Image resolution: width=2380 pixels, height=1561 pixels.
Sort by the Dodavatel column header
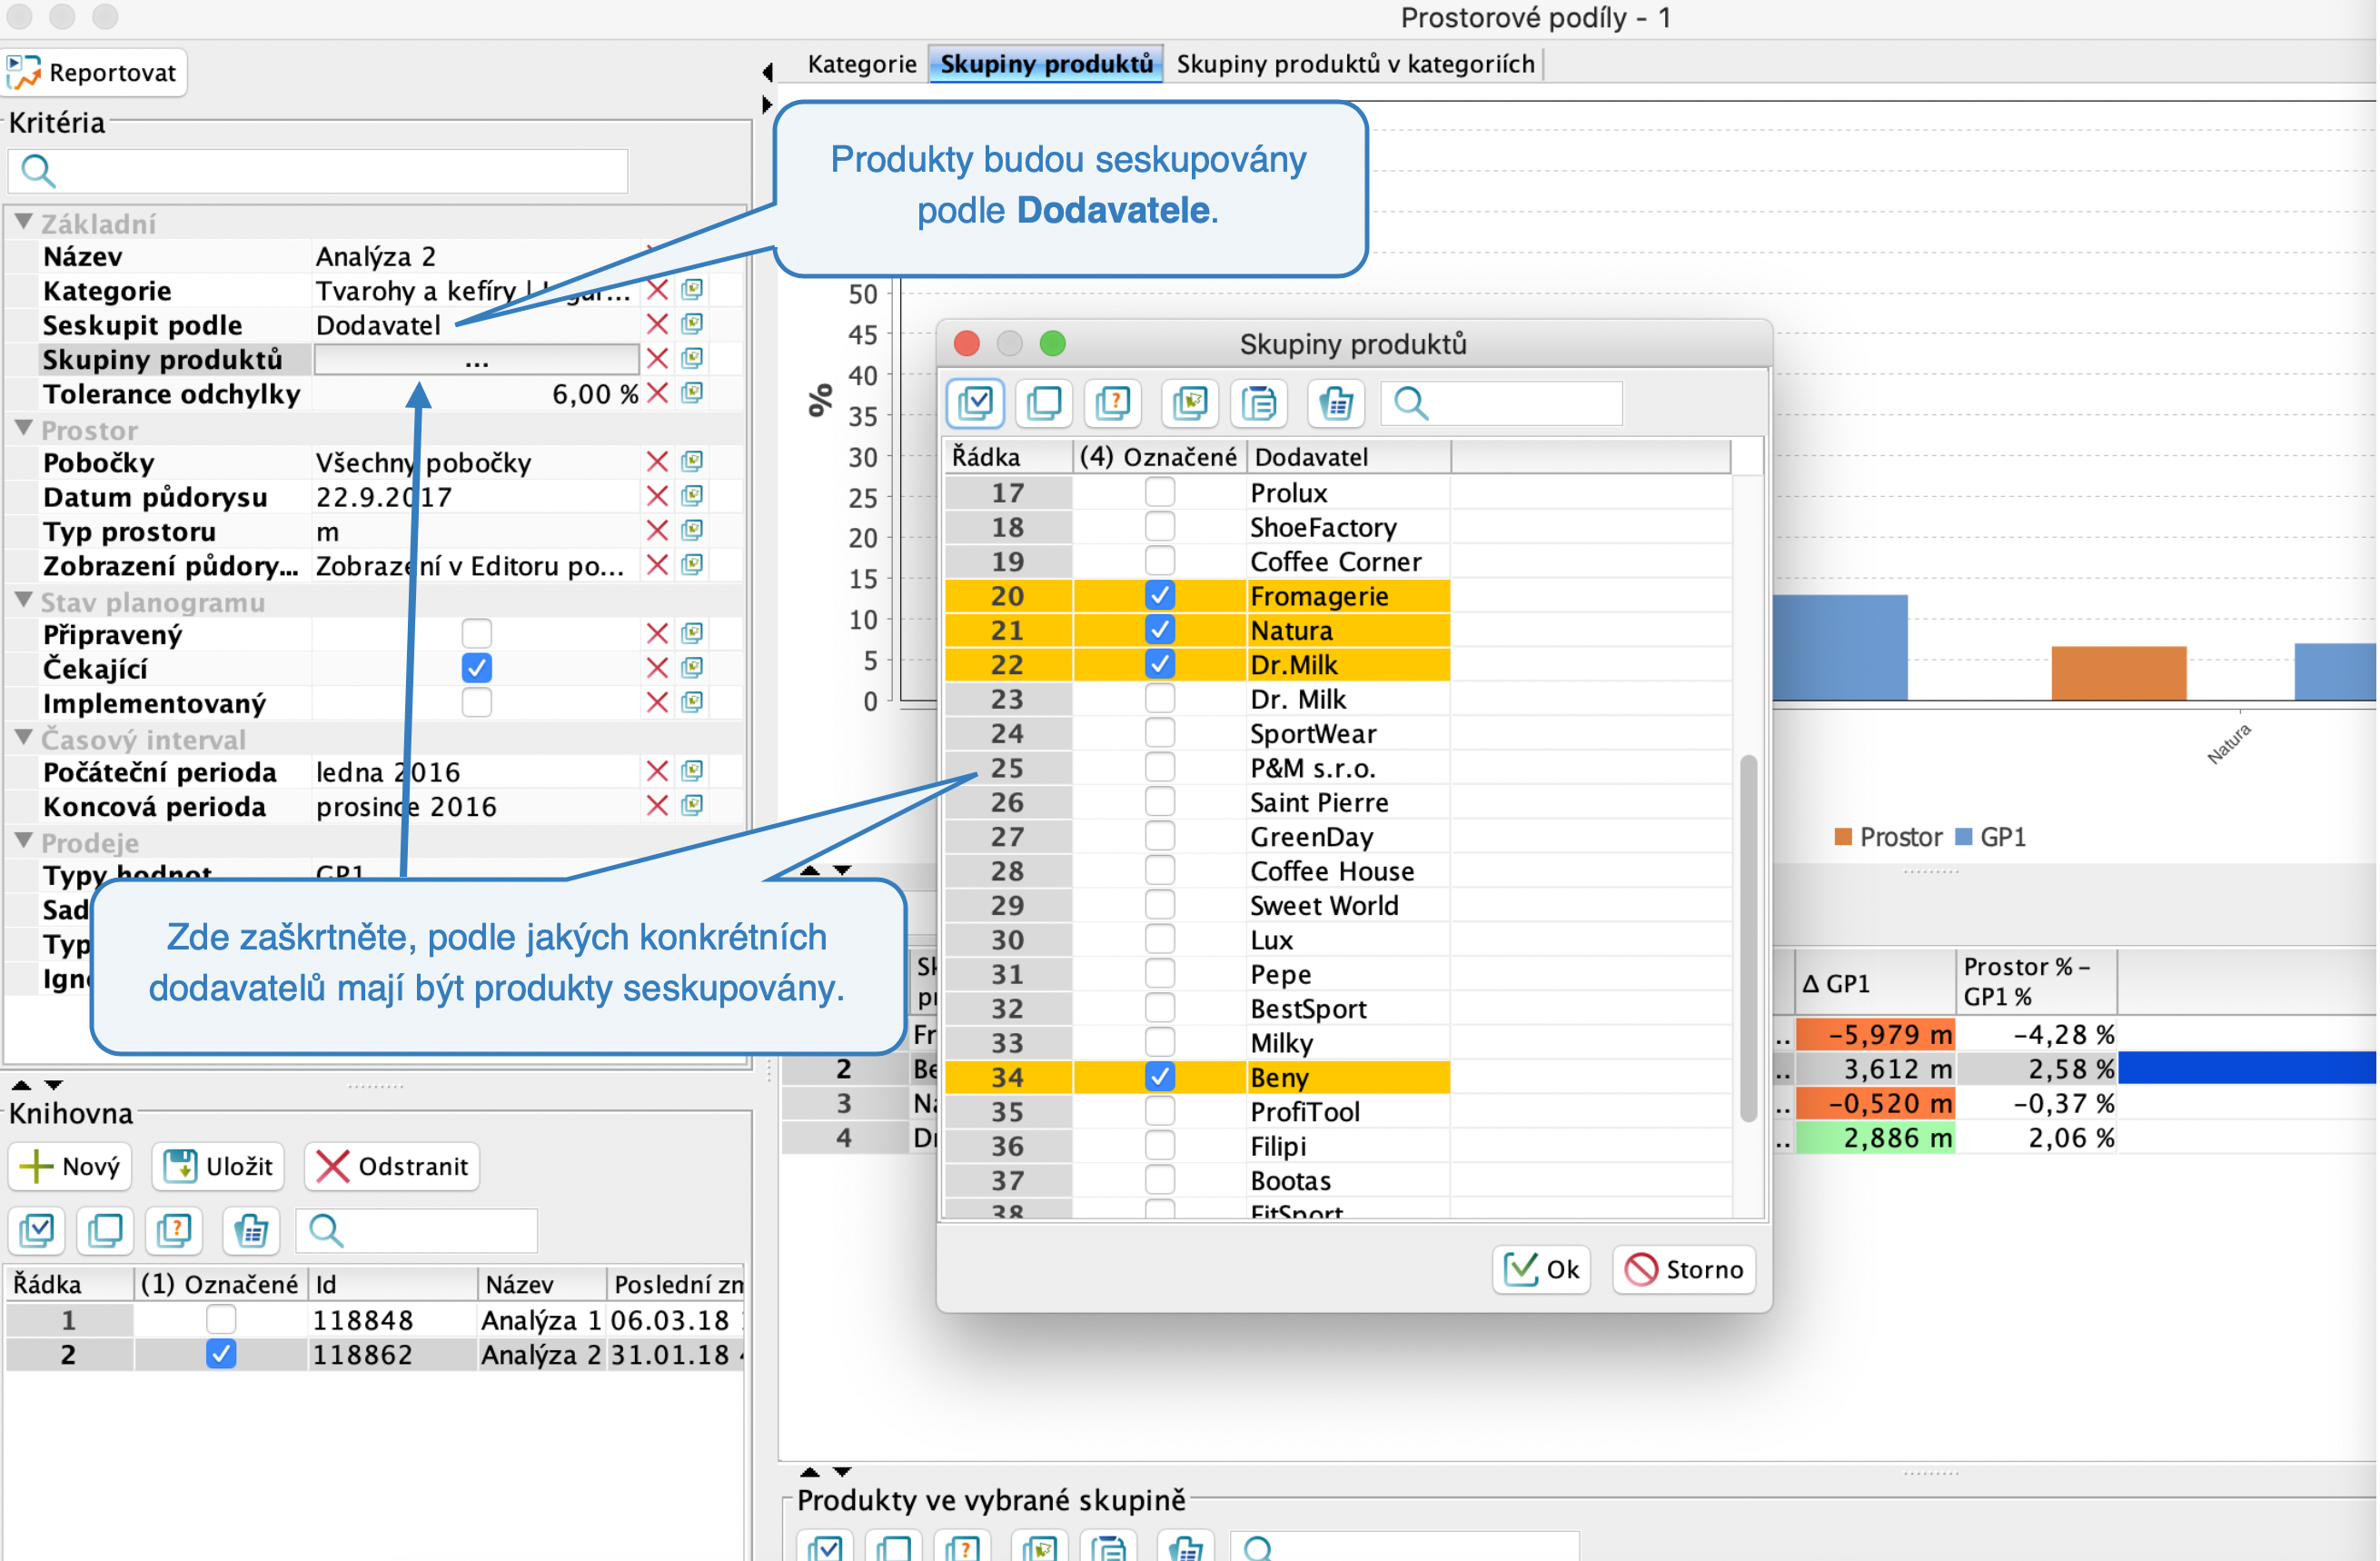pos(1349,457)
